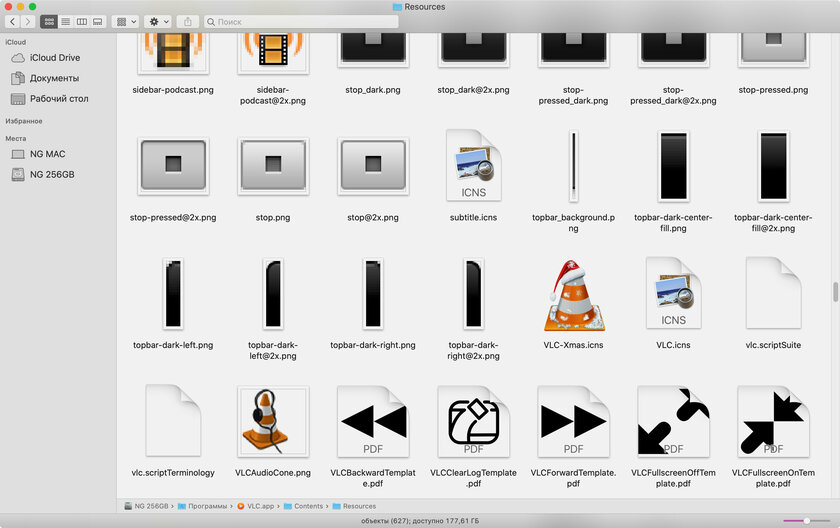Open the group-by arrangement dropdown
The width and height of the screenshot is (840, 528).
click(x=126, y=21)
